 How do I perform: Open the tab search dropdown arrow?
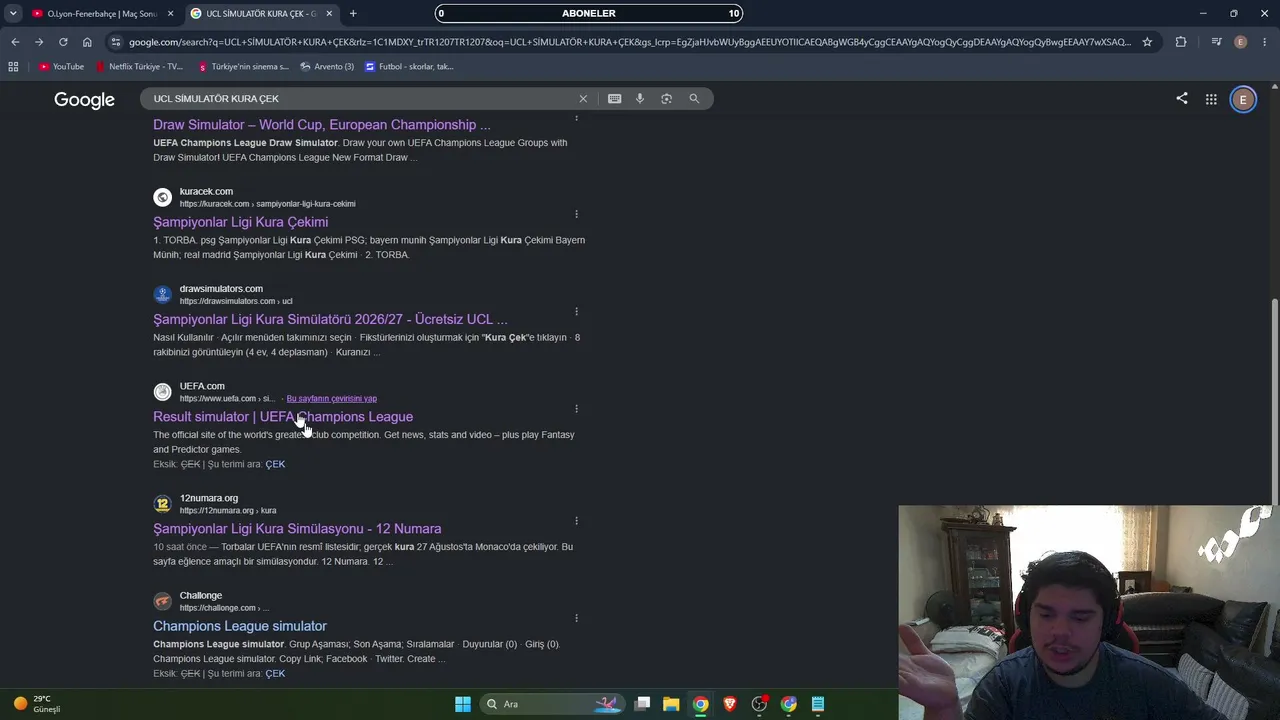point(13,13)
